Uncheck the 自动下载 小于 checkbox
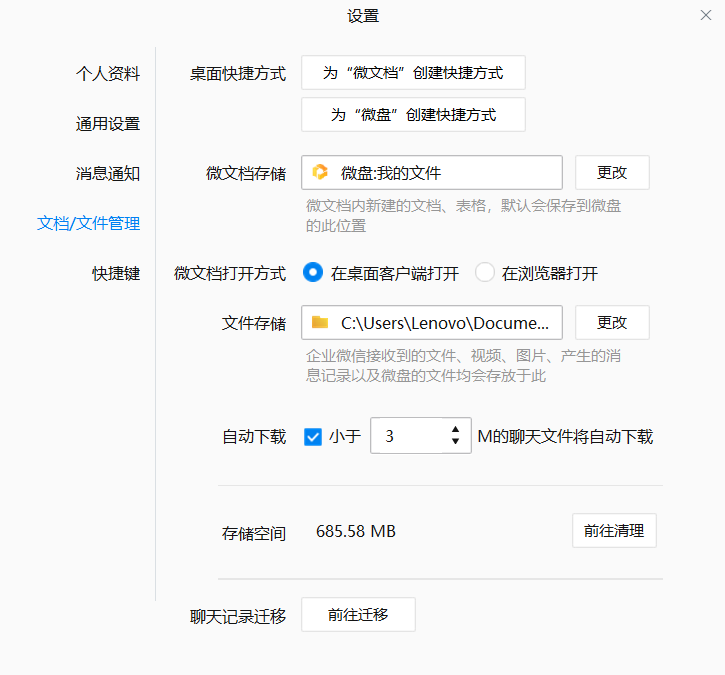725x675 pixels. coord(313,436)
